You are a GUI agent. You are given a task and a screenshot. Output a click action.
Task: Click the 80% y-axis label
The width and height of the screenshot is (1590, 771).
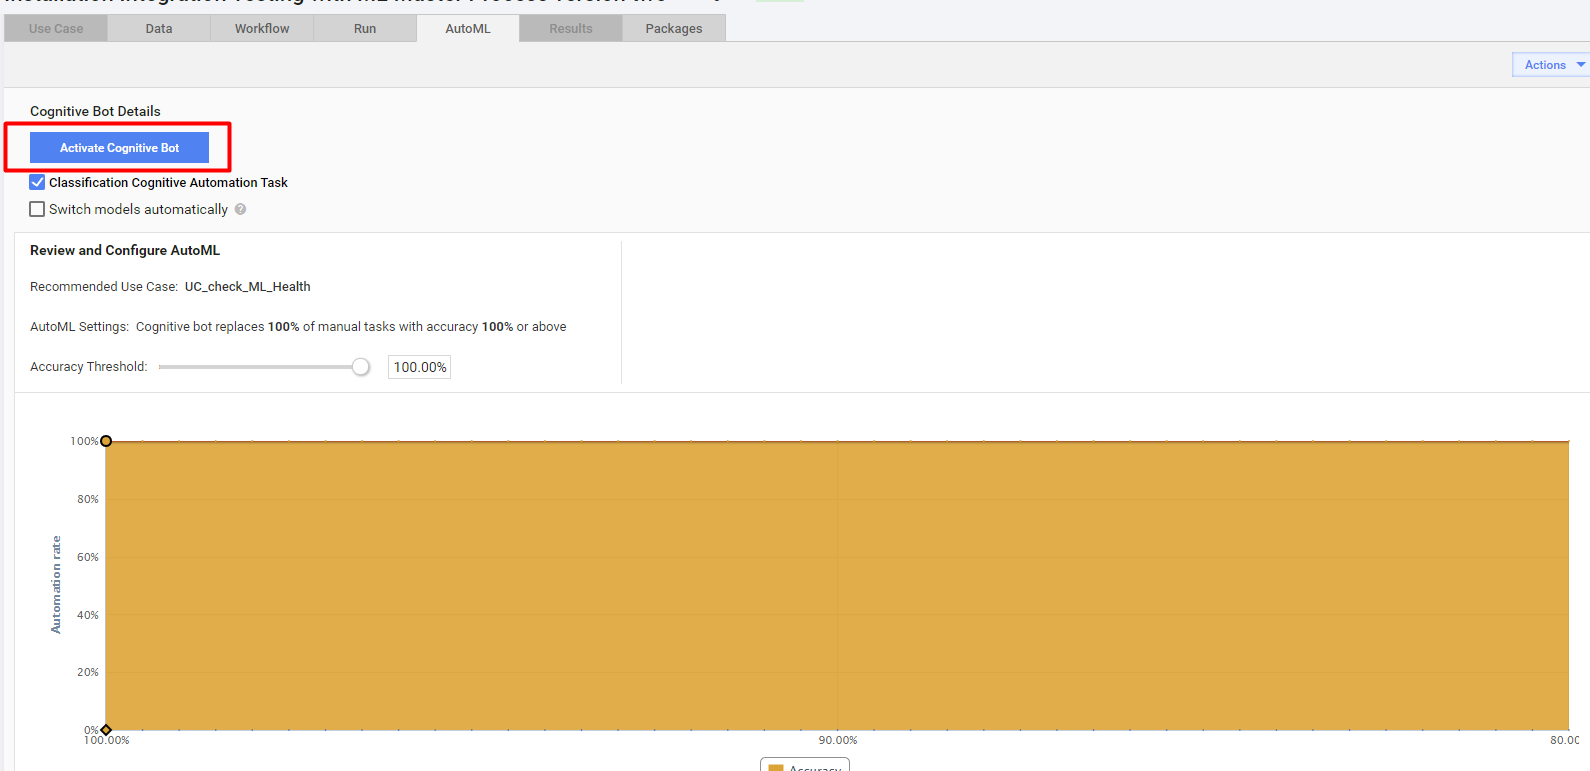point(88,499)
